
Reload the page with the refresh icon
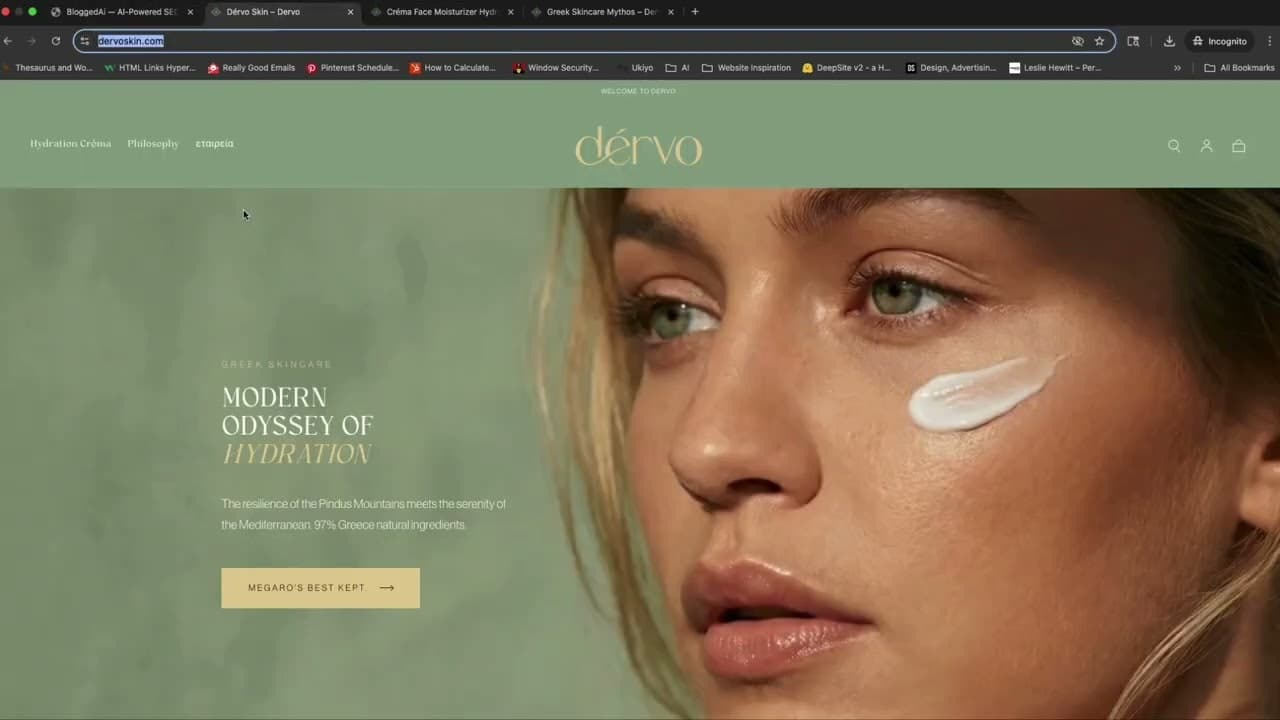tap(56, 41)
